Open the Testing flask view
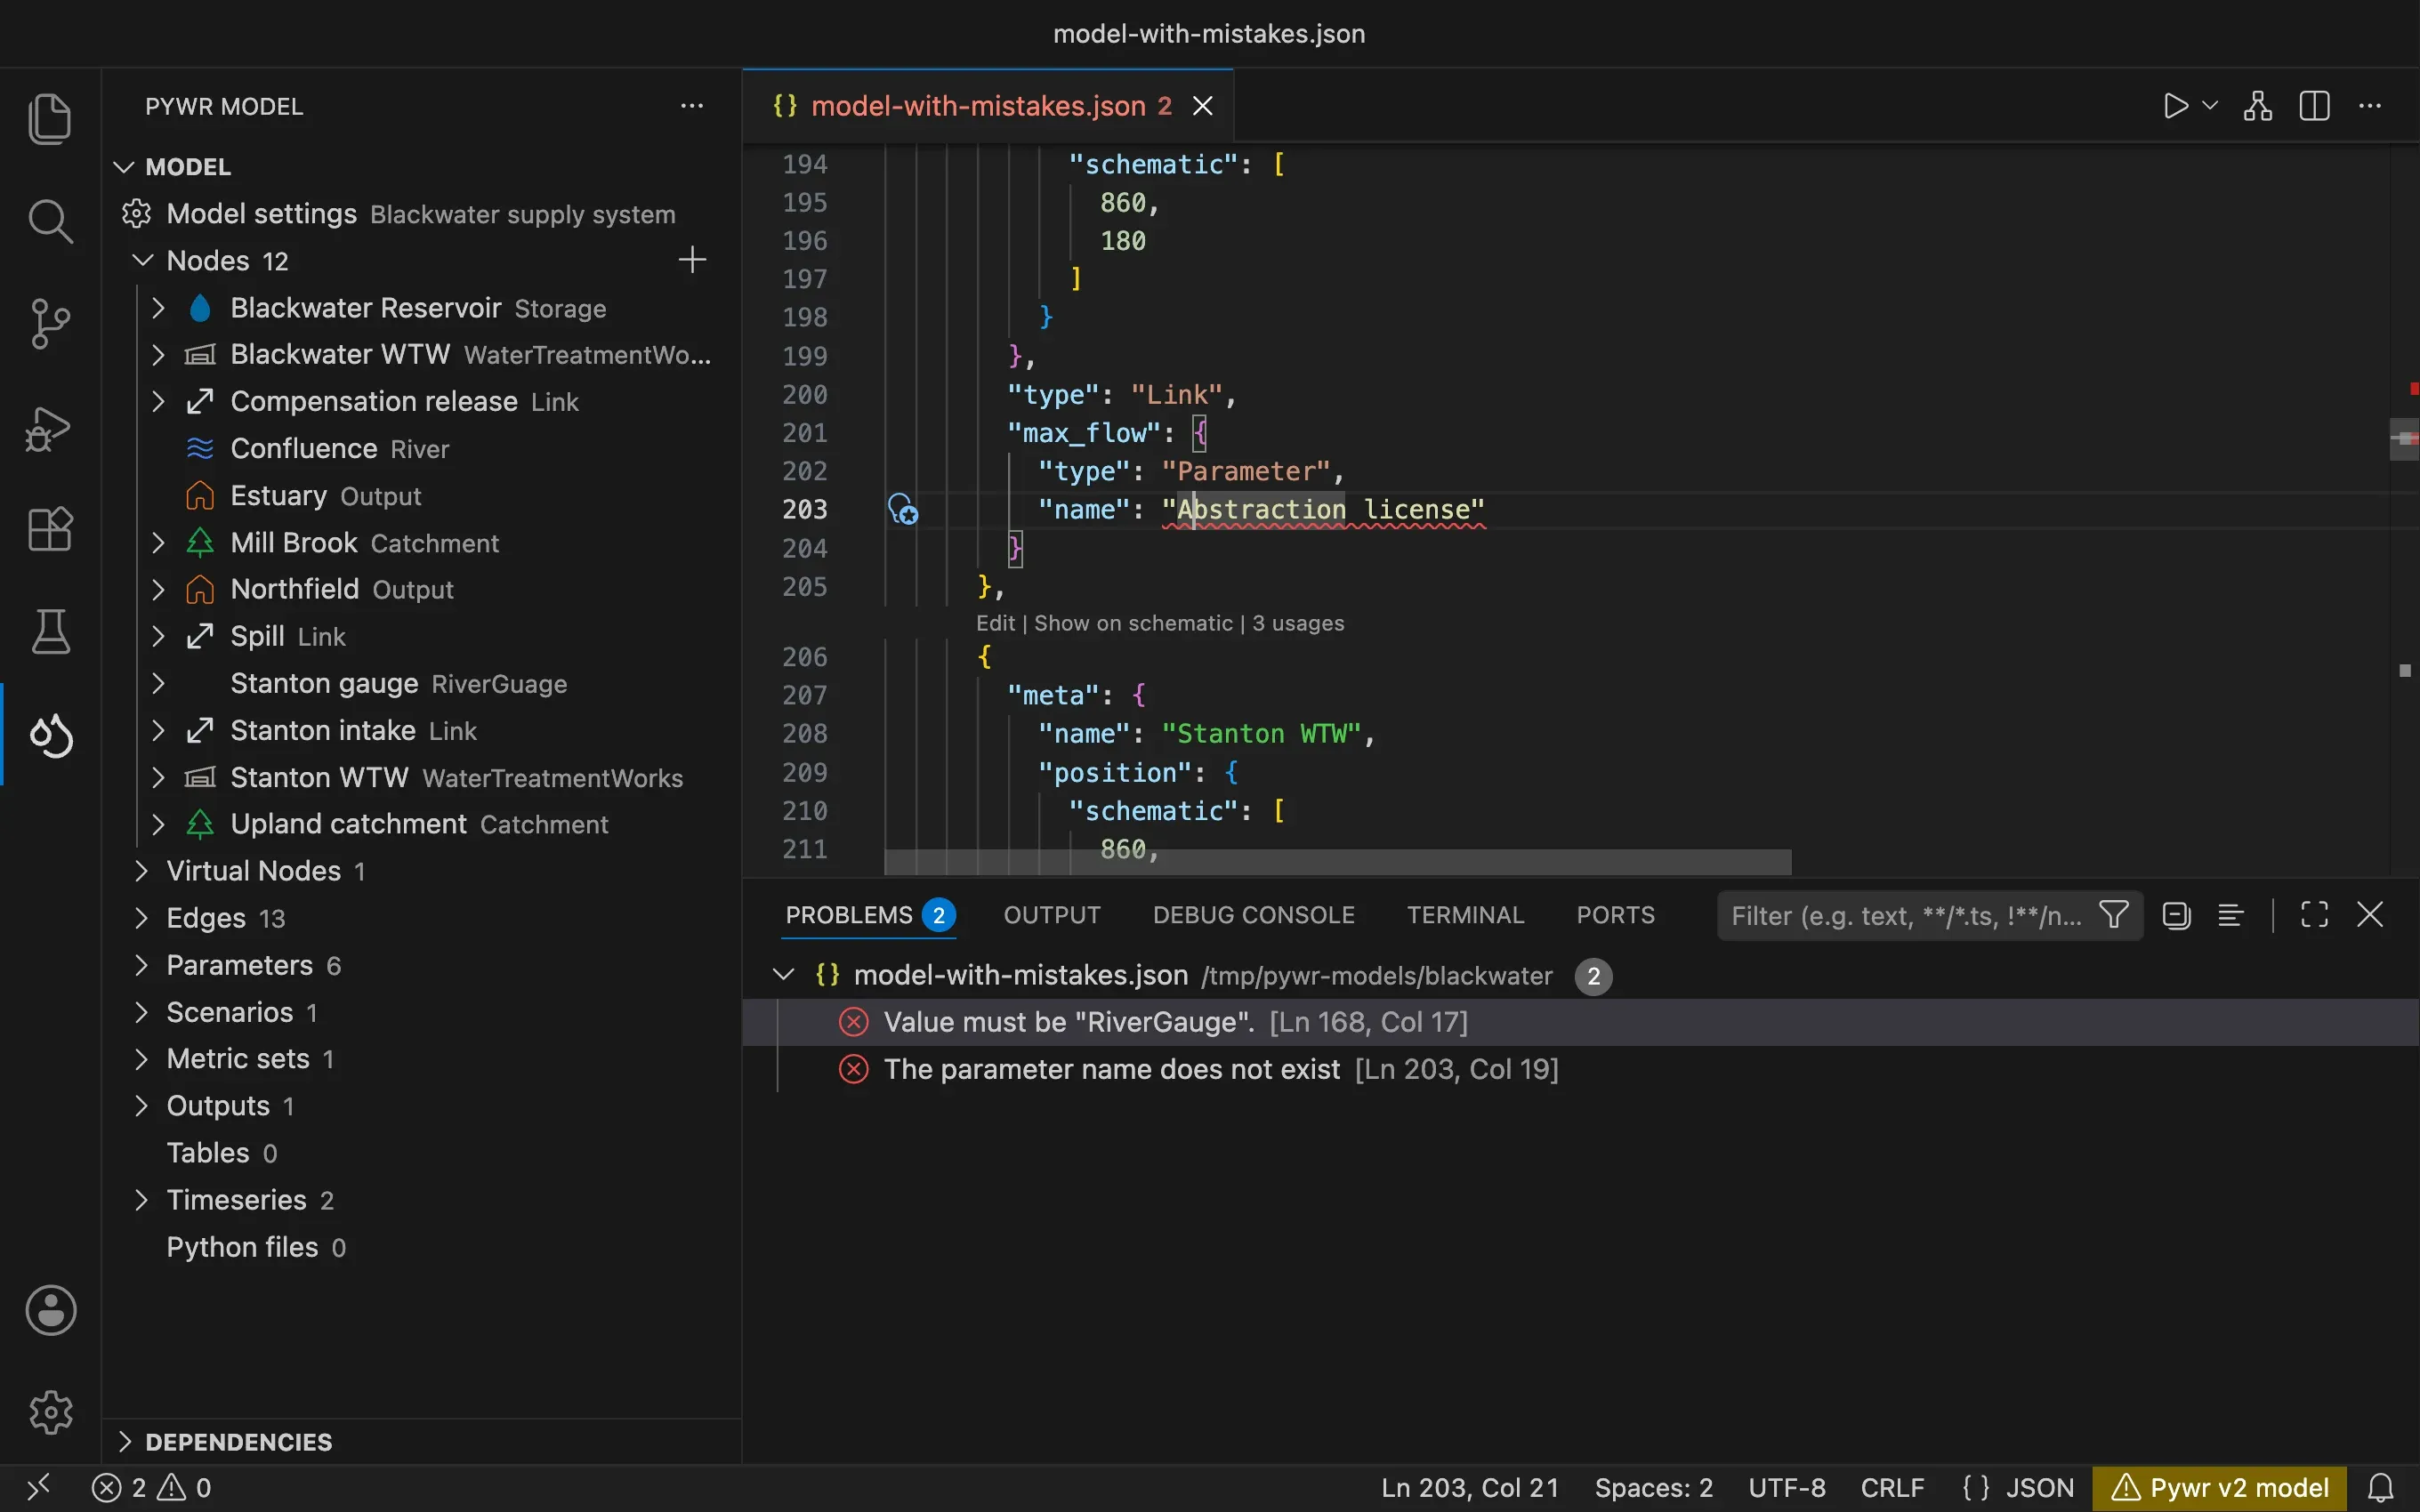This screenshot has height=1512, width=2420. 50,631
